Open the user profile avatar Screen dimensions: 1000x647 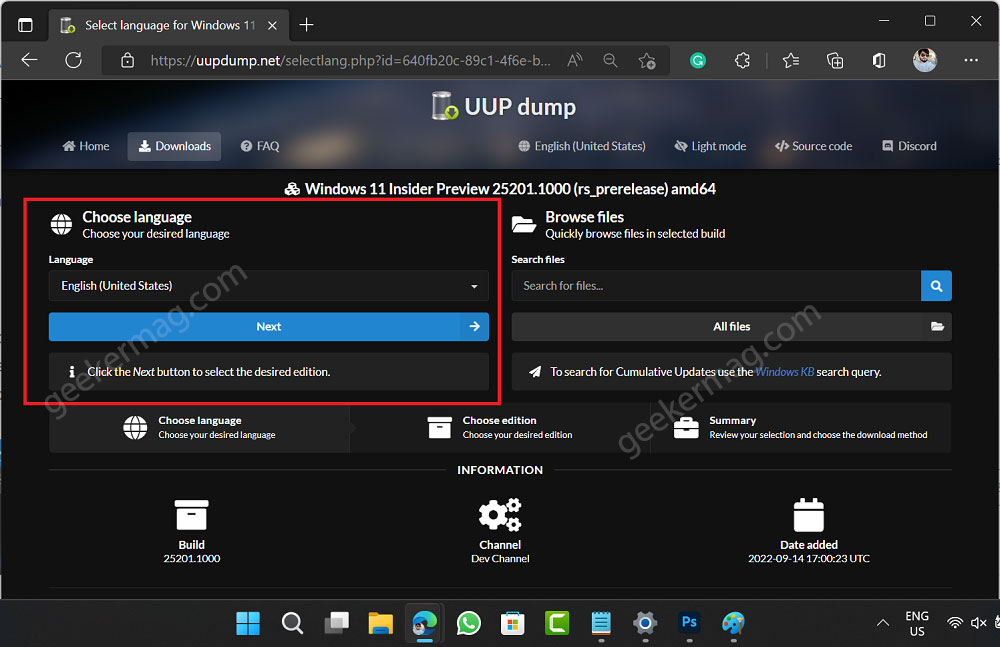click(924, 61)
